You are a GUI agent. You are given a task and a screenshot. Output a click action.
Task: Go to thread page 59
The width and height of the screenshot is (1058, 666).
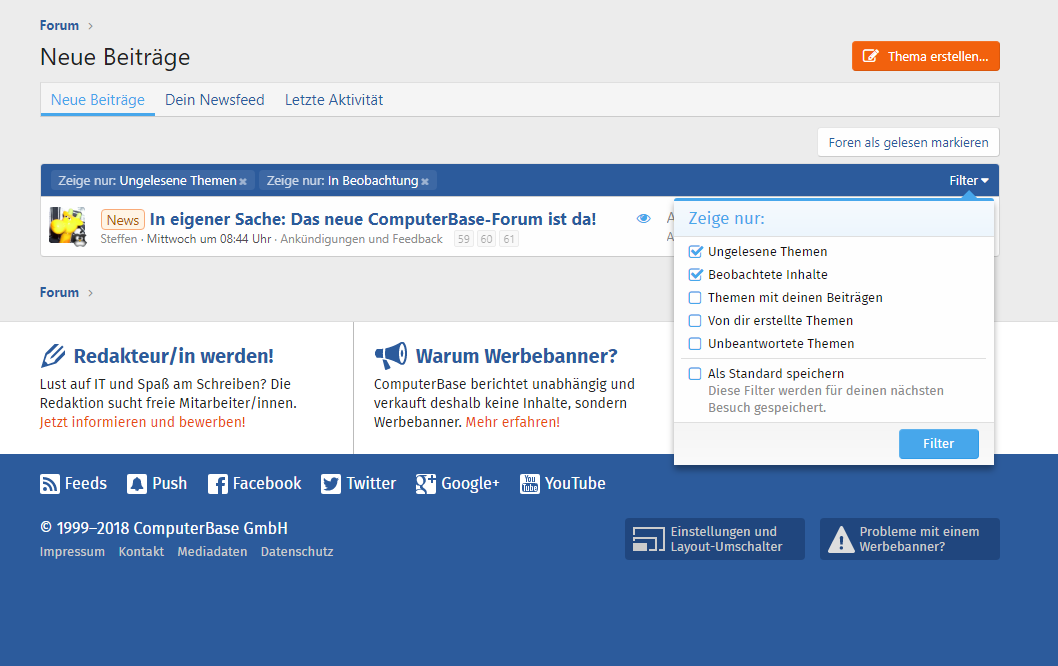pos(464,239)
